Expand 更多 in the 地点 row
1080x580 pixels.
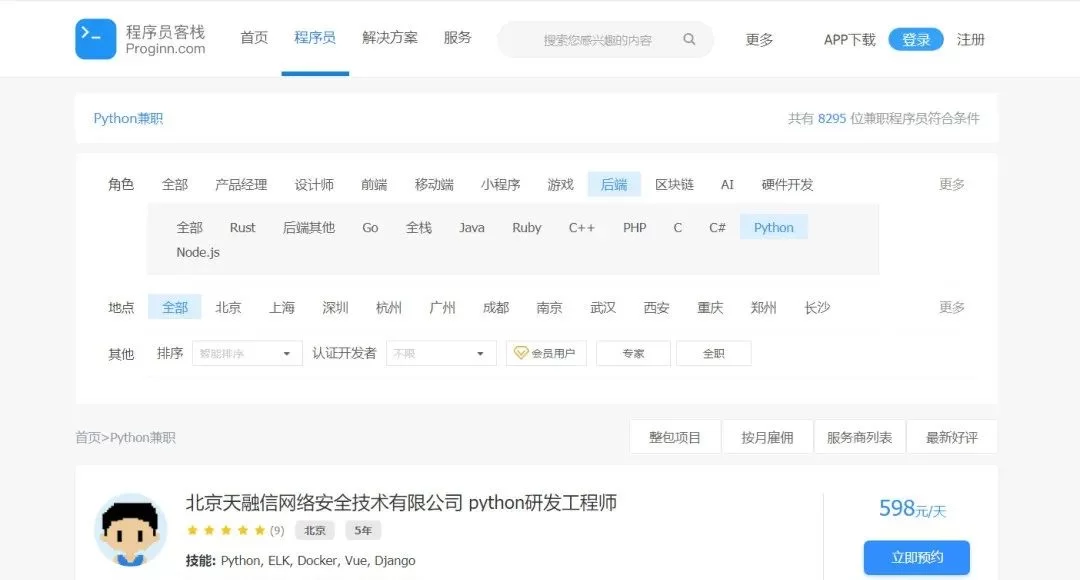pyautogui.click(x=951, y=307)
